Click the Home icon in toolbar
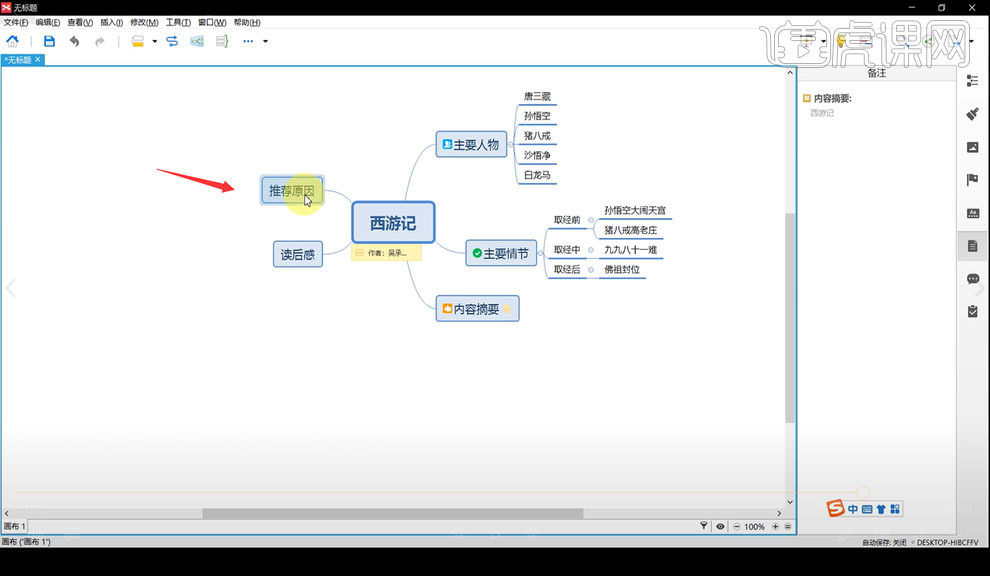 (13, 41)
